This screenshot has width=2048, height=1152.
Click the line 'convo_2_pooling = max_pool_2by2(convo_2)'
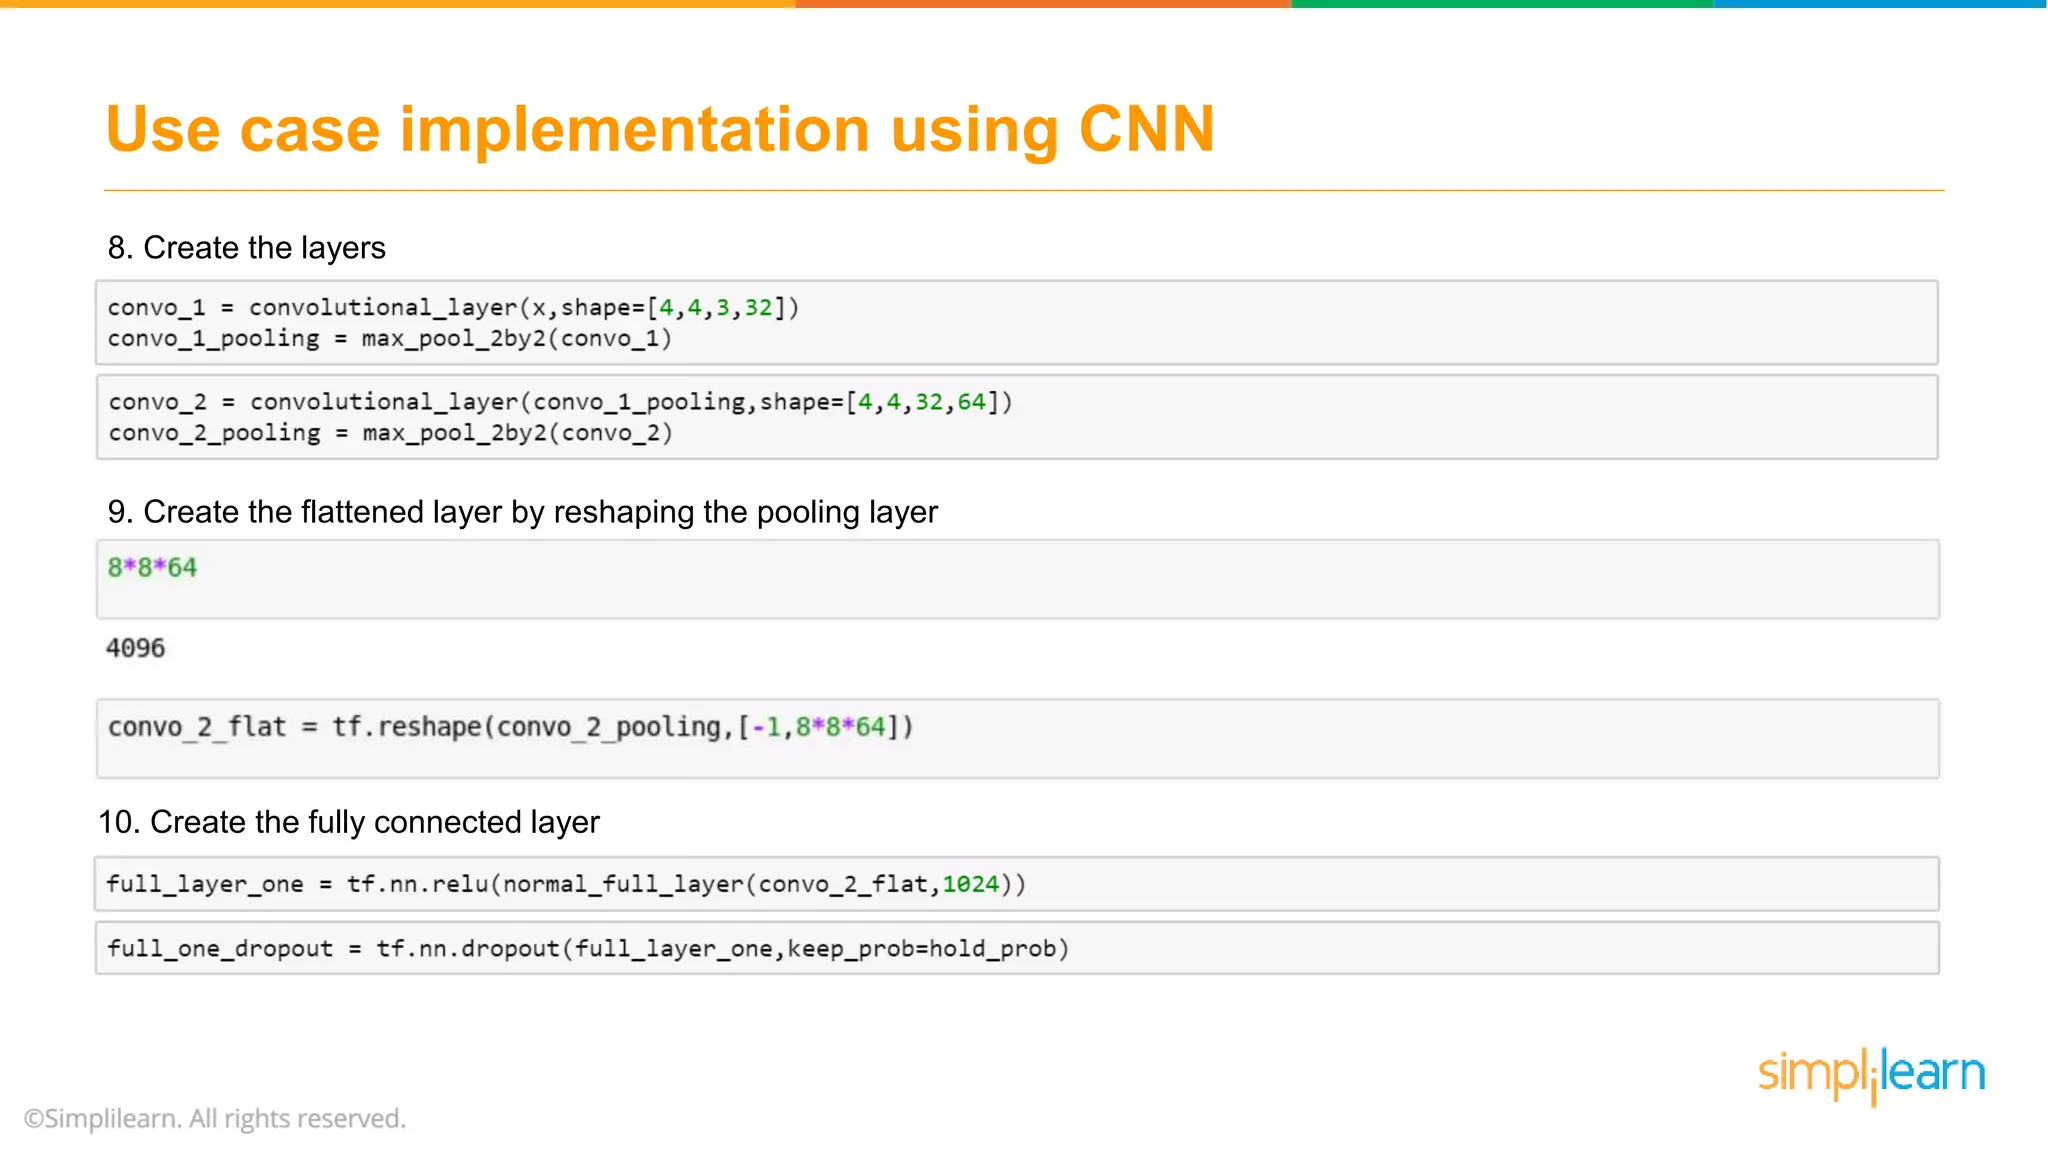tap(390, 432)
